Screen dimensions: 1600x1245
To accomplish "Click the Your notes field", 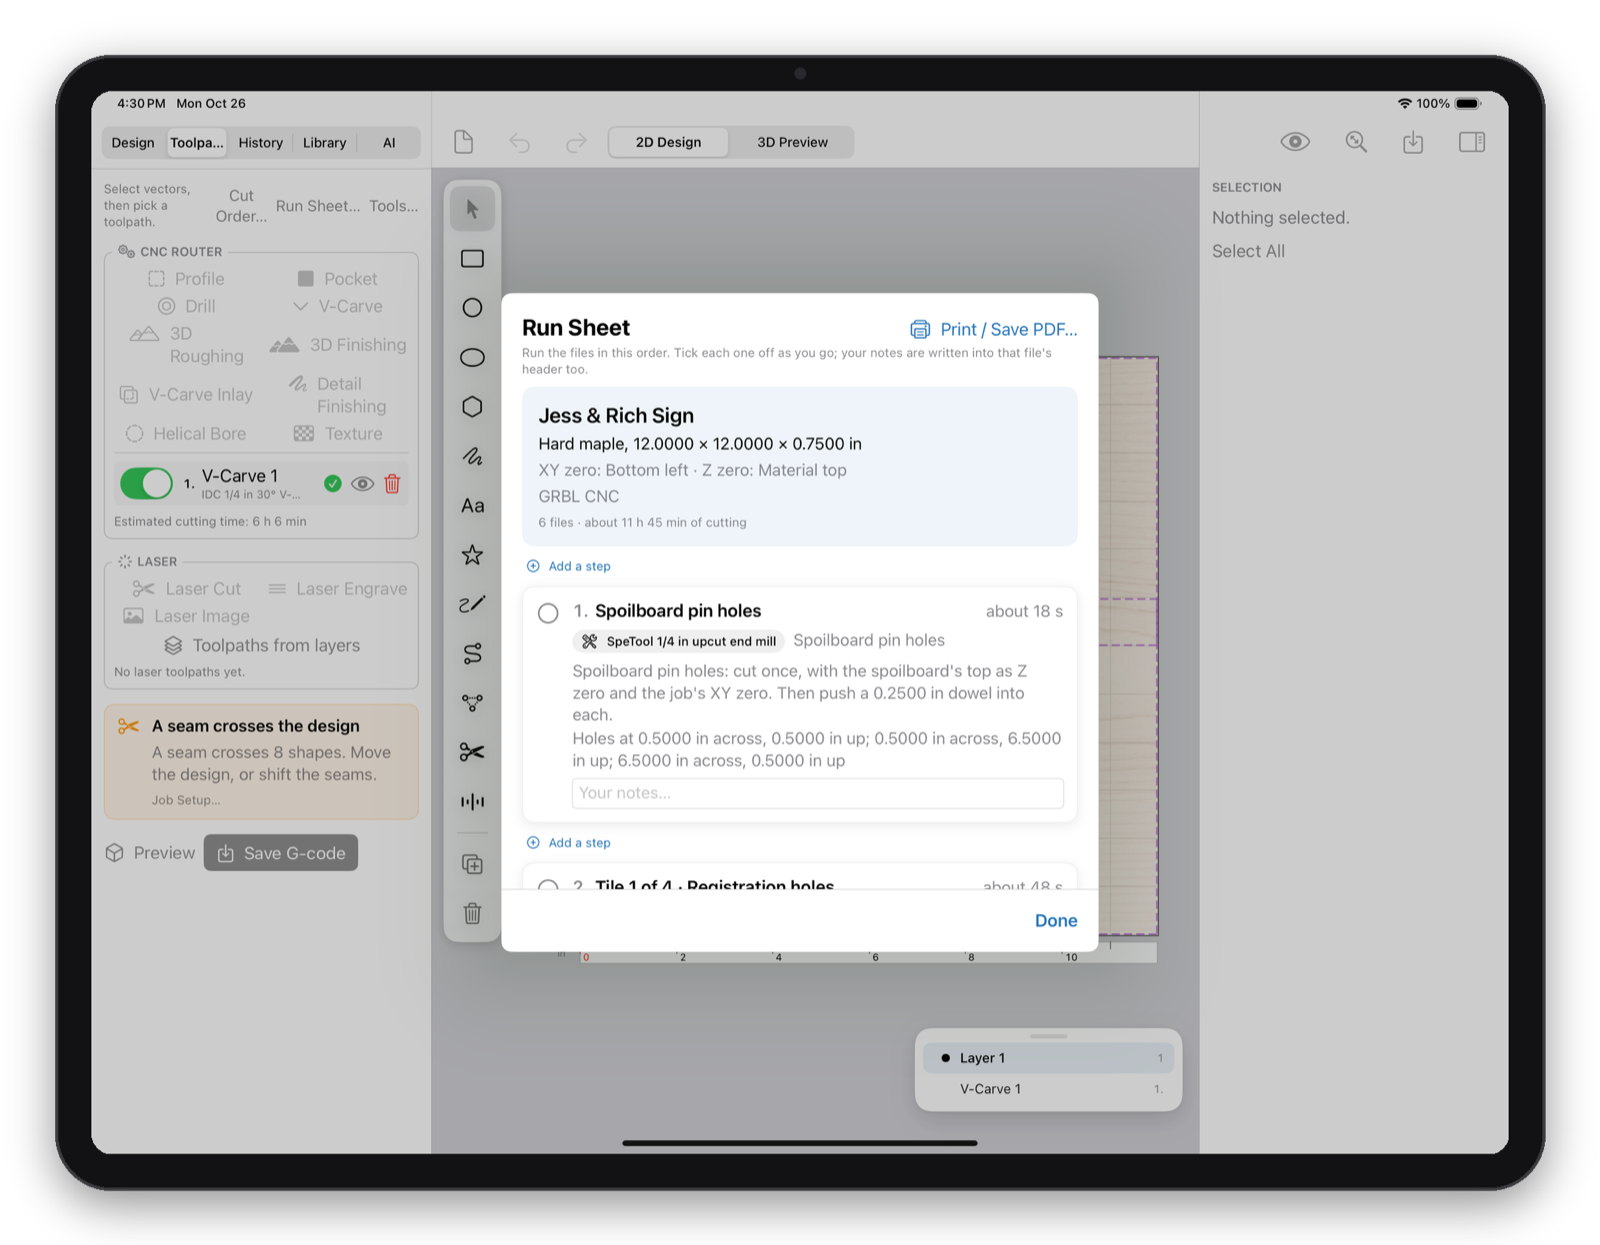I will [817, 793].
